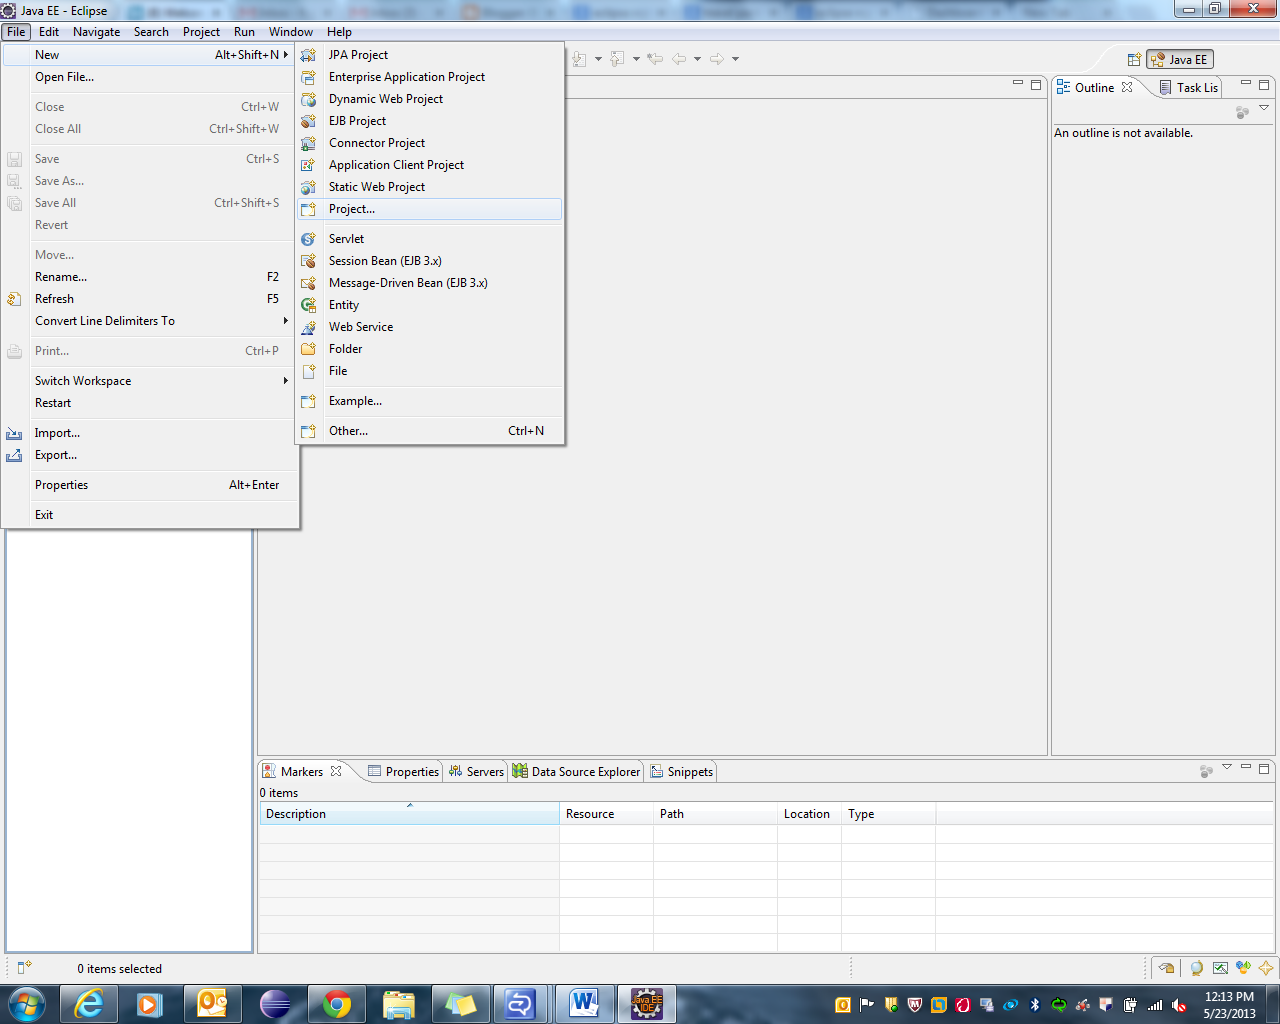This screenshot has height=1024, width=1280.
Task: Sort markers by the Description column
Action: click(409, 814)
